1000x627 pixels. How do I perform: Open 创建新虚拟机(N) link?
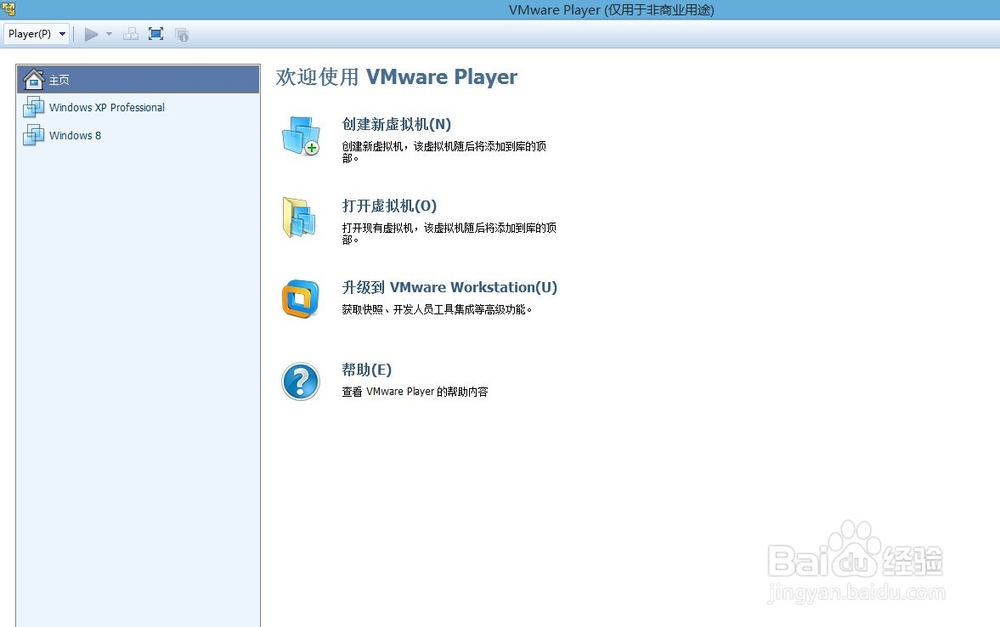point(396,124)
